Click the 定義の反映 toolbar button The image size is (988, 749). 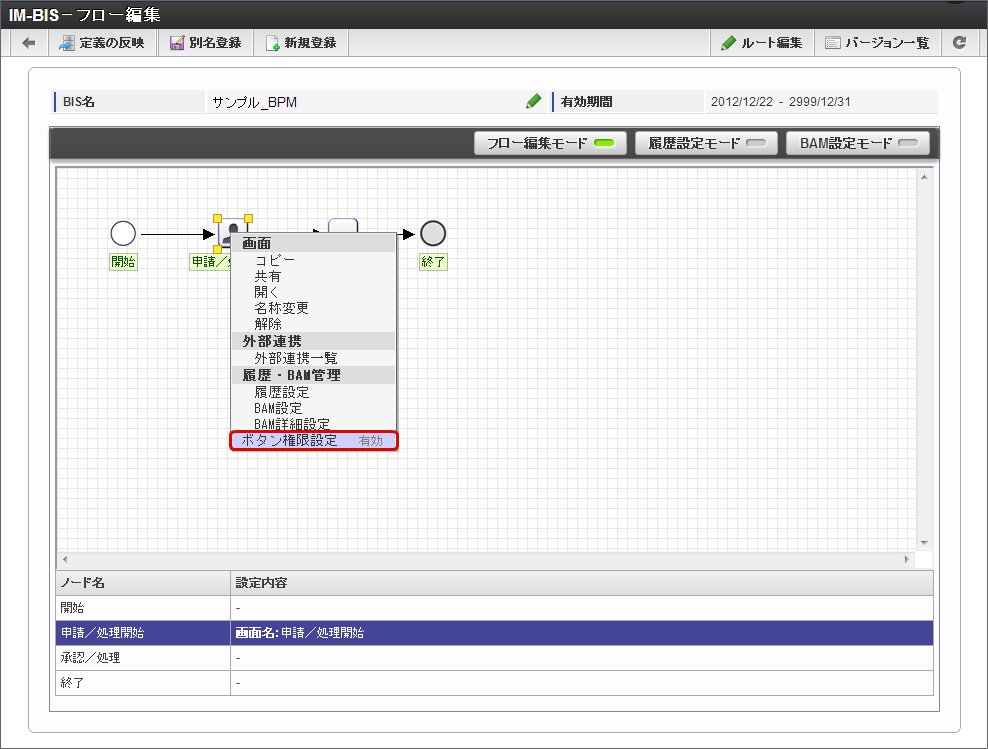[x=101, y=43]
